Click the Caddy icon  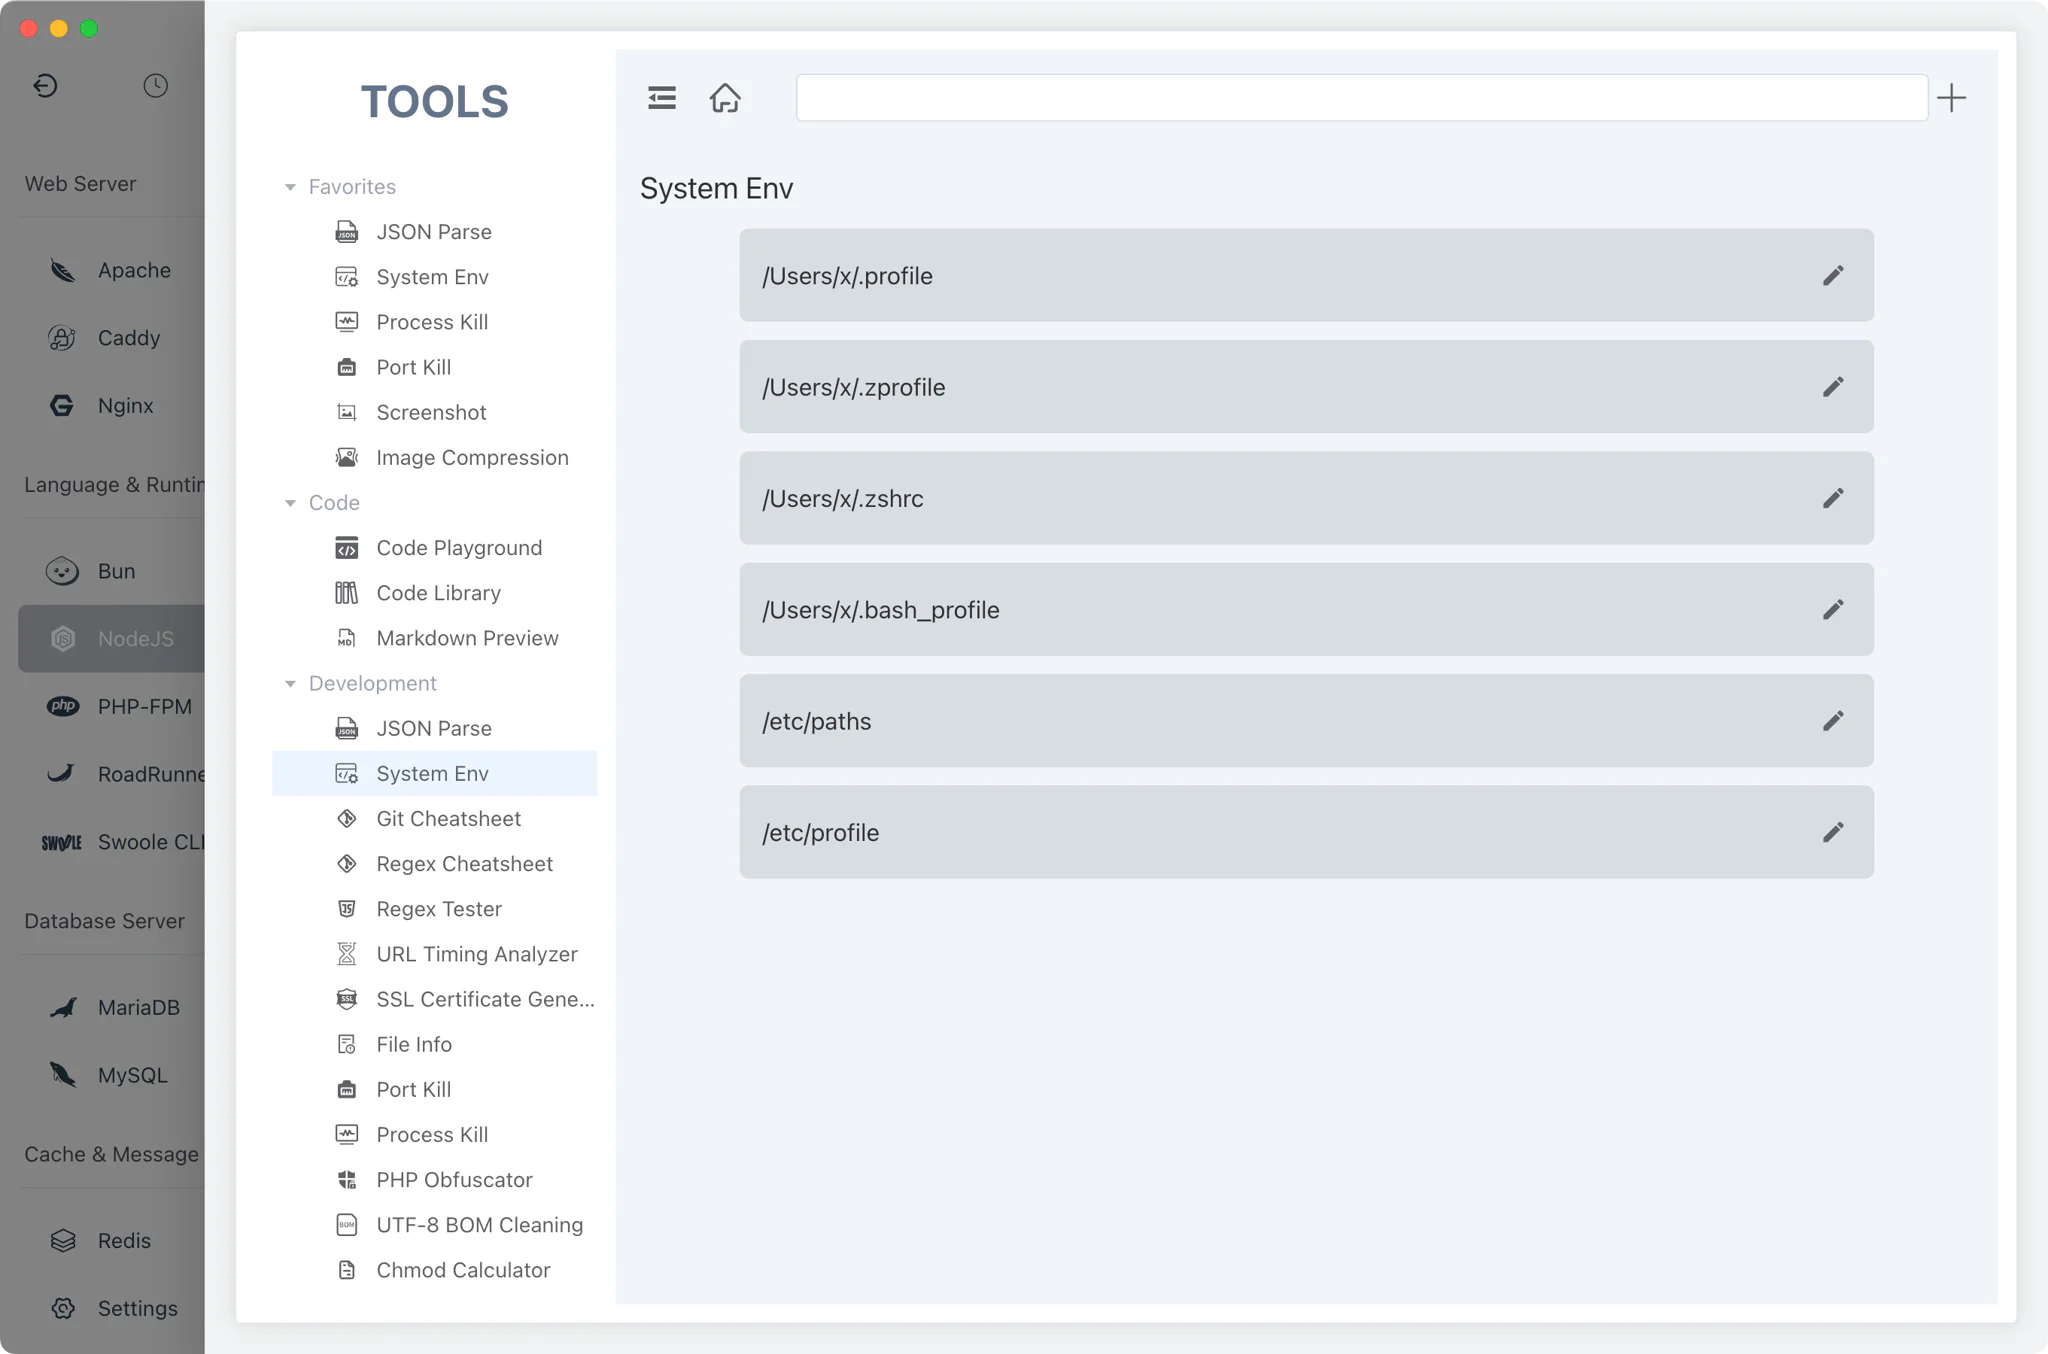pos(62,338)
